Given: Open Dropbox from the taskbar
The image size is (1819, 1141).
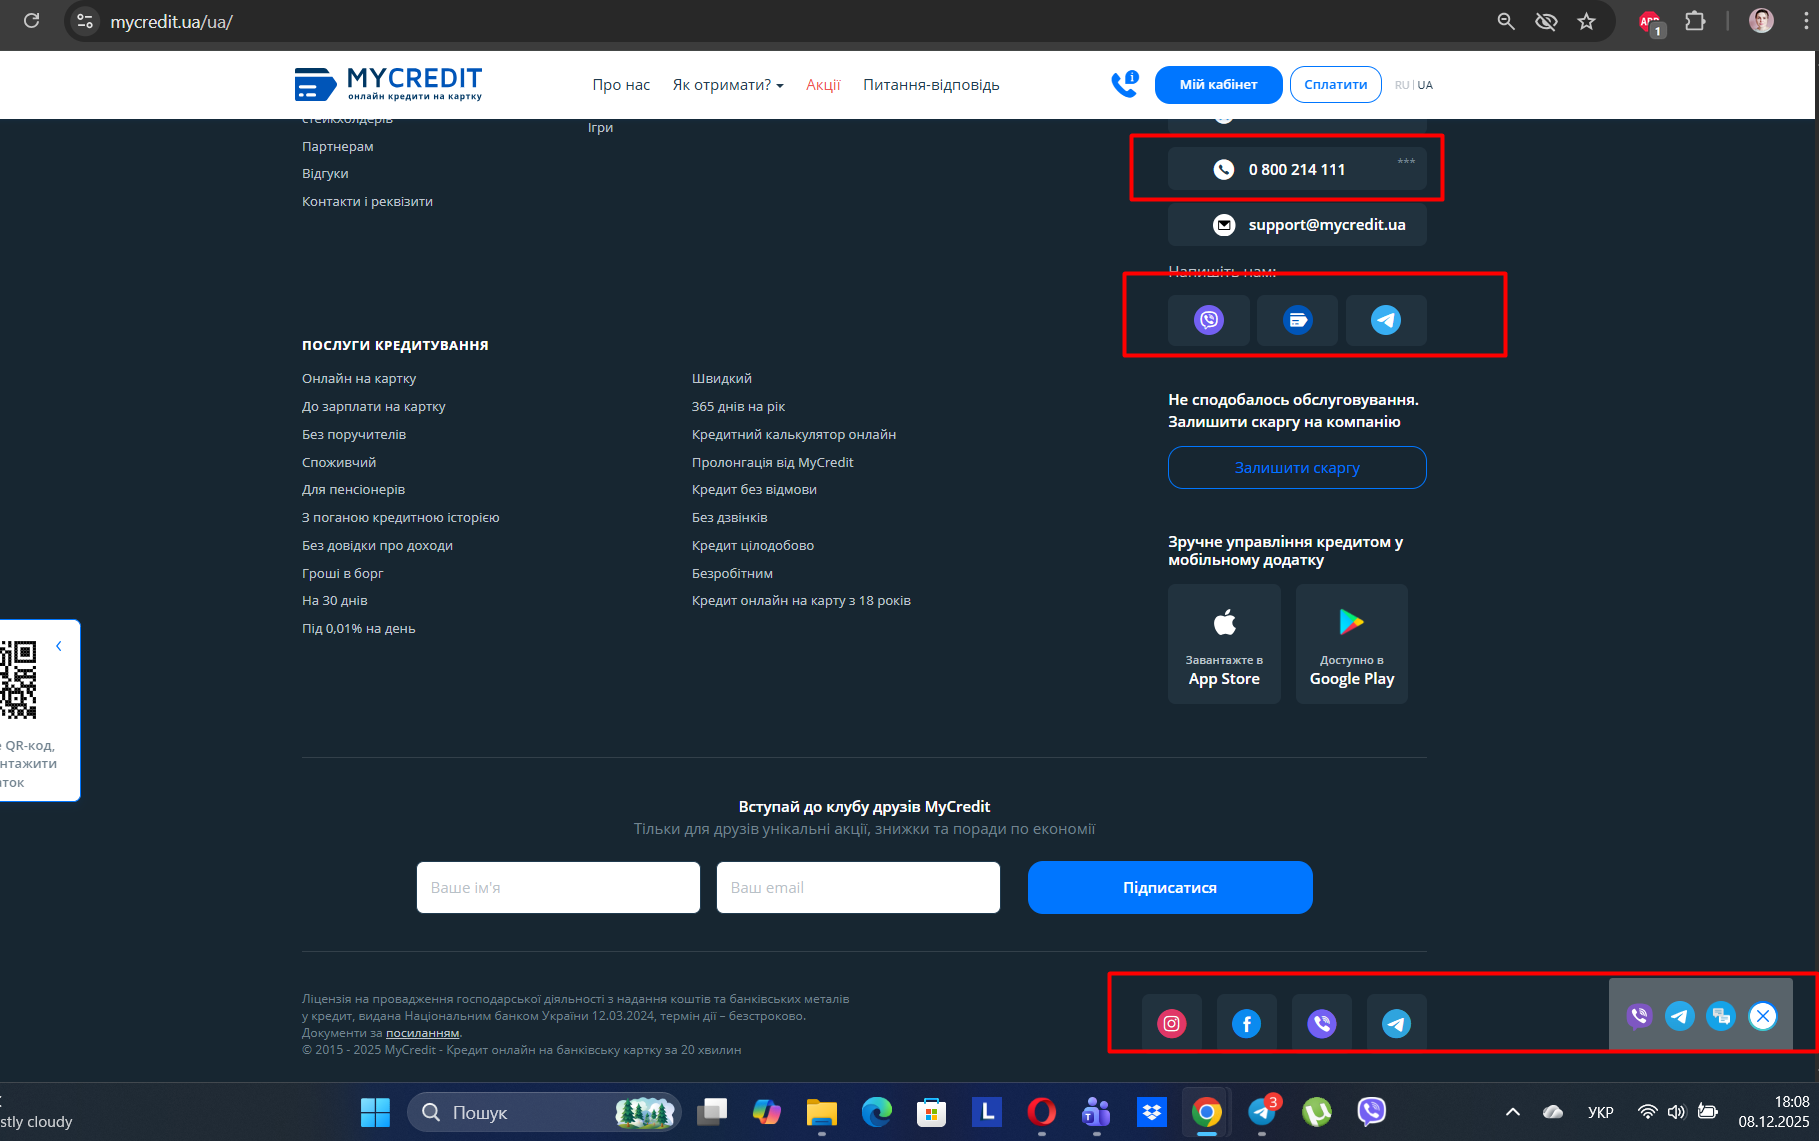Looking at the screenshot, I should tap(1152, 1112).
